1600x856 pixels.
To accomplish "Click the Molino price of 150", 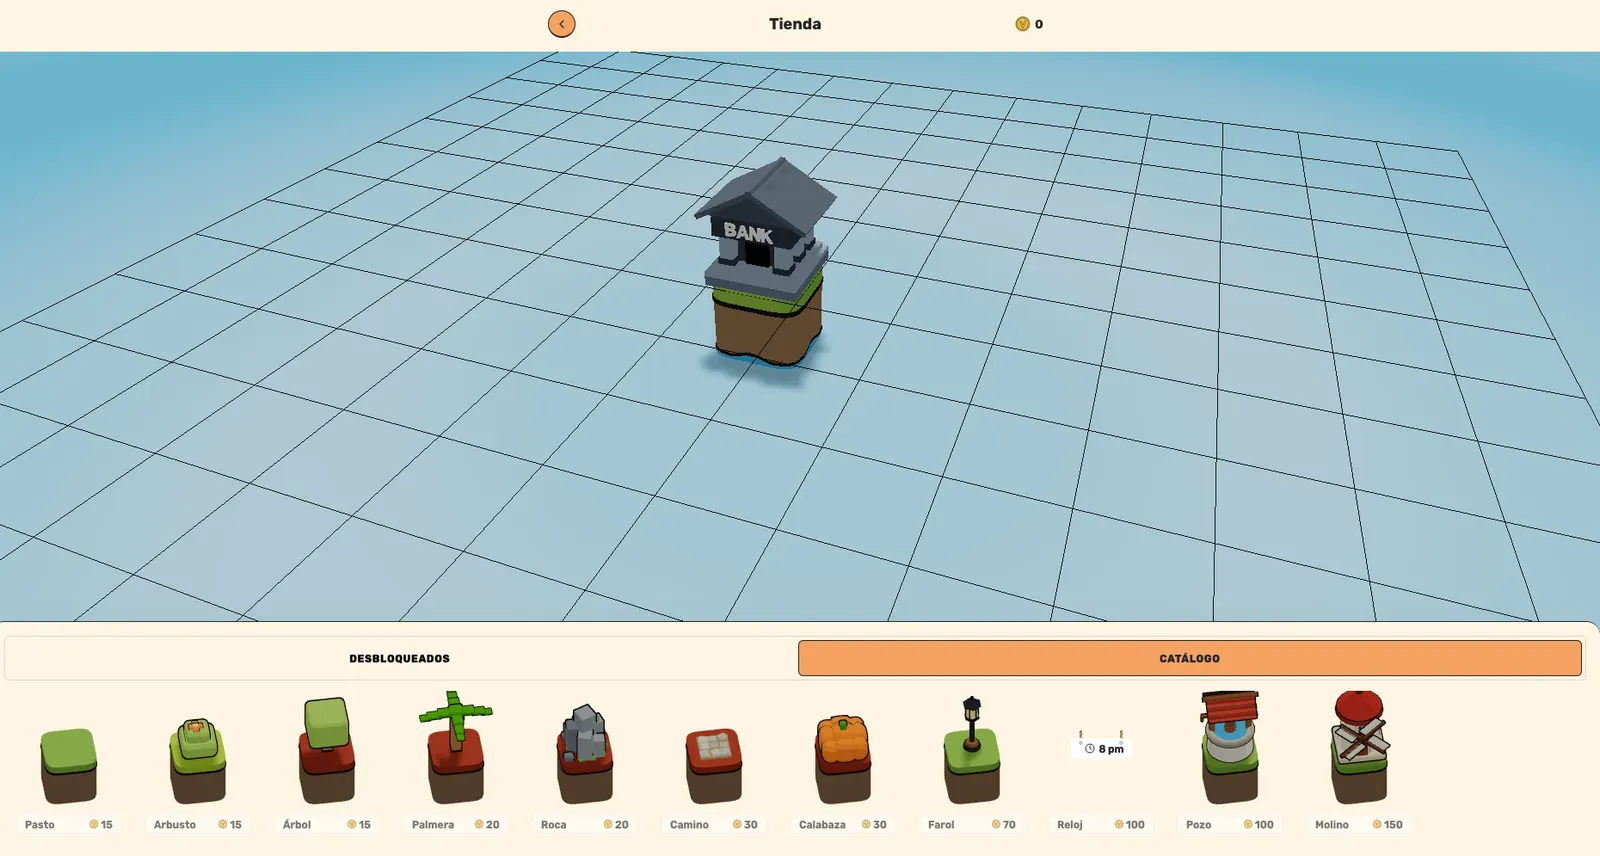I will (x=1388, y=825).
